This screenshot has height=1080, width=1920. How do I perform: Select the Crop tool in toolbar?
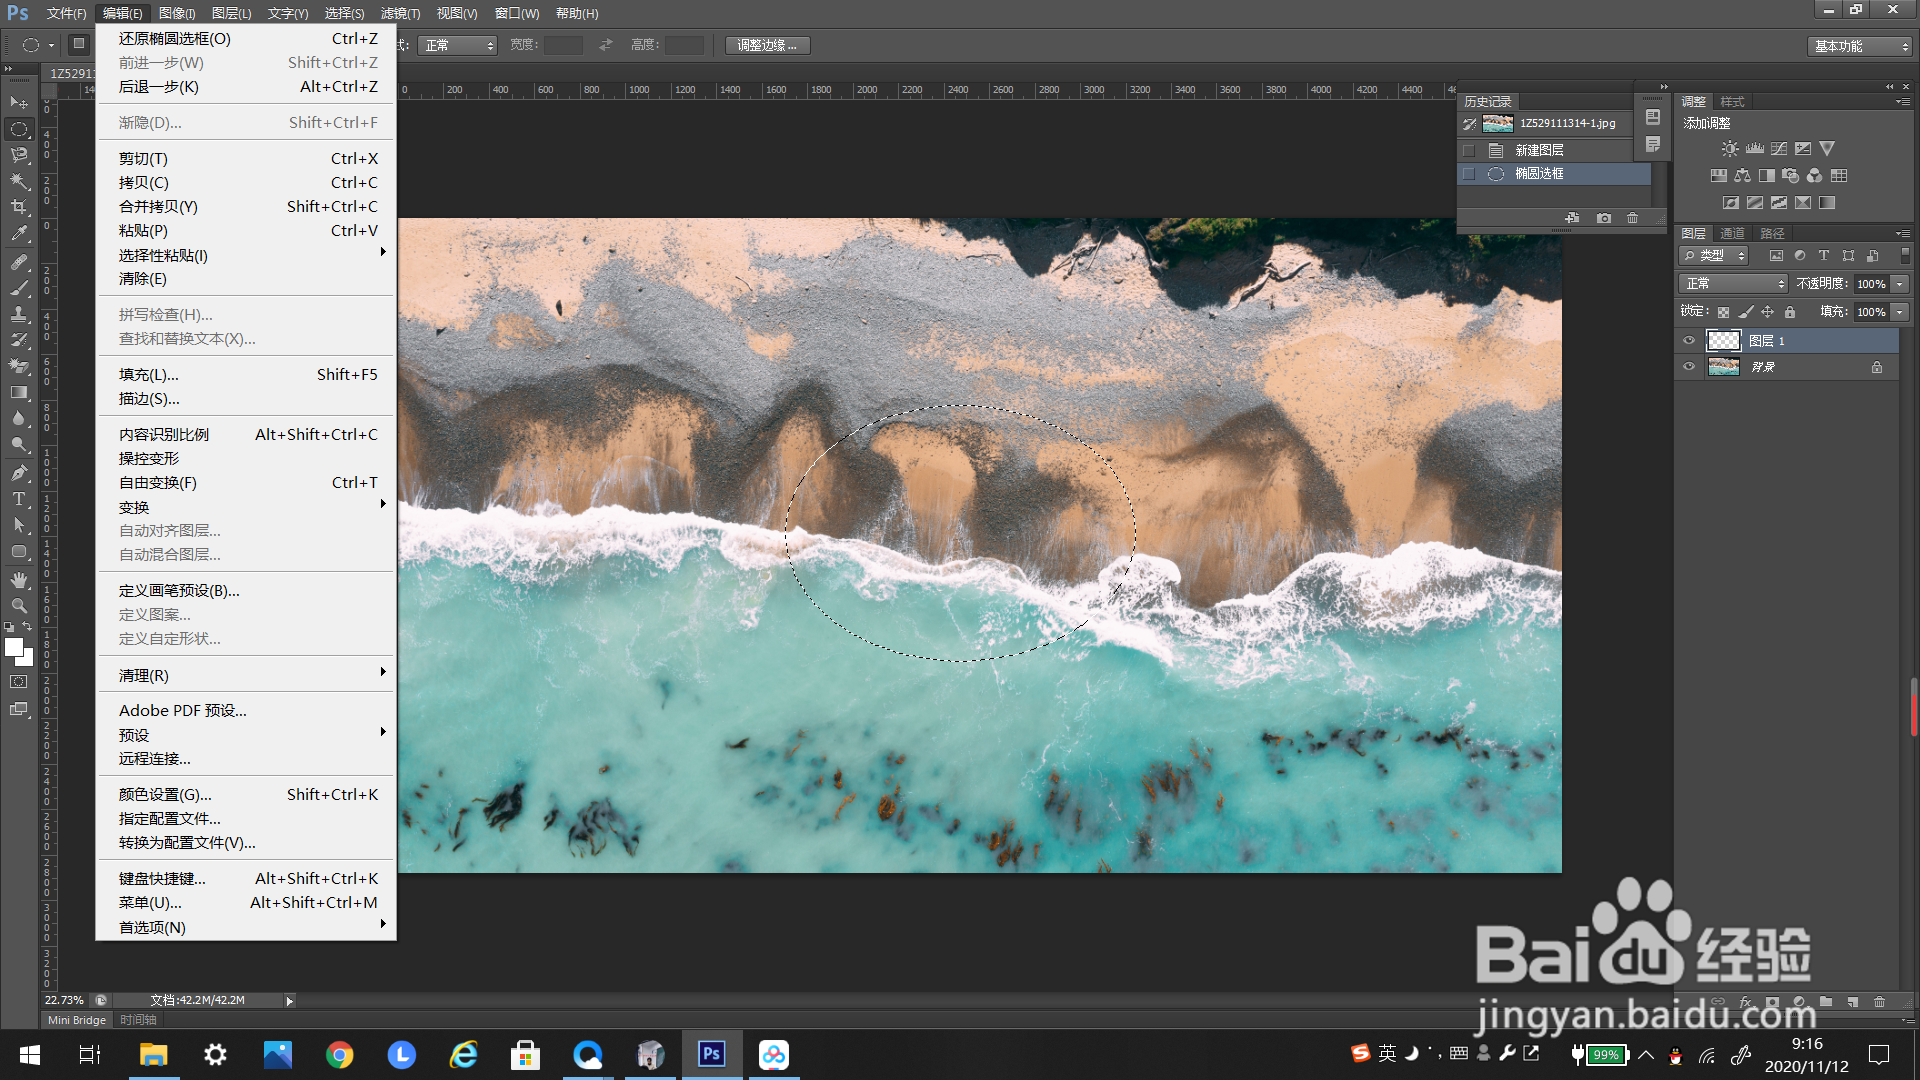pyautogui.click(x=19, y=207)
